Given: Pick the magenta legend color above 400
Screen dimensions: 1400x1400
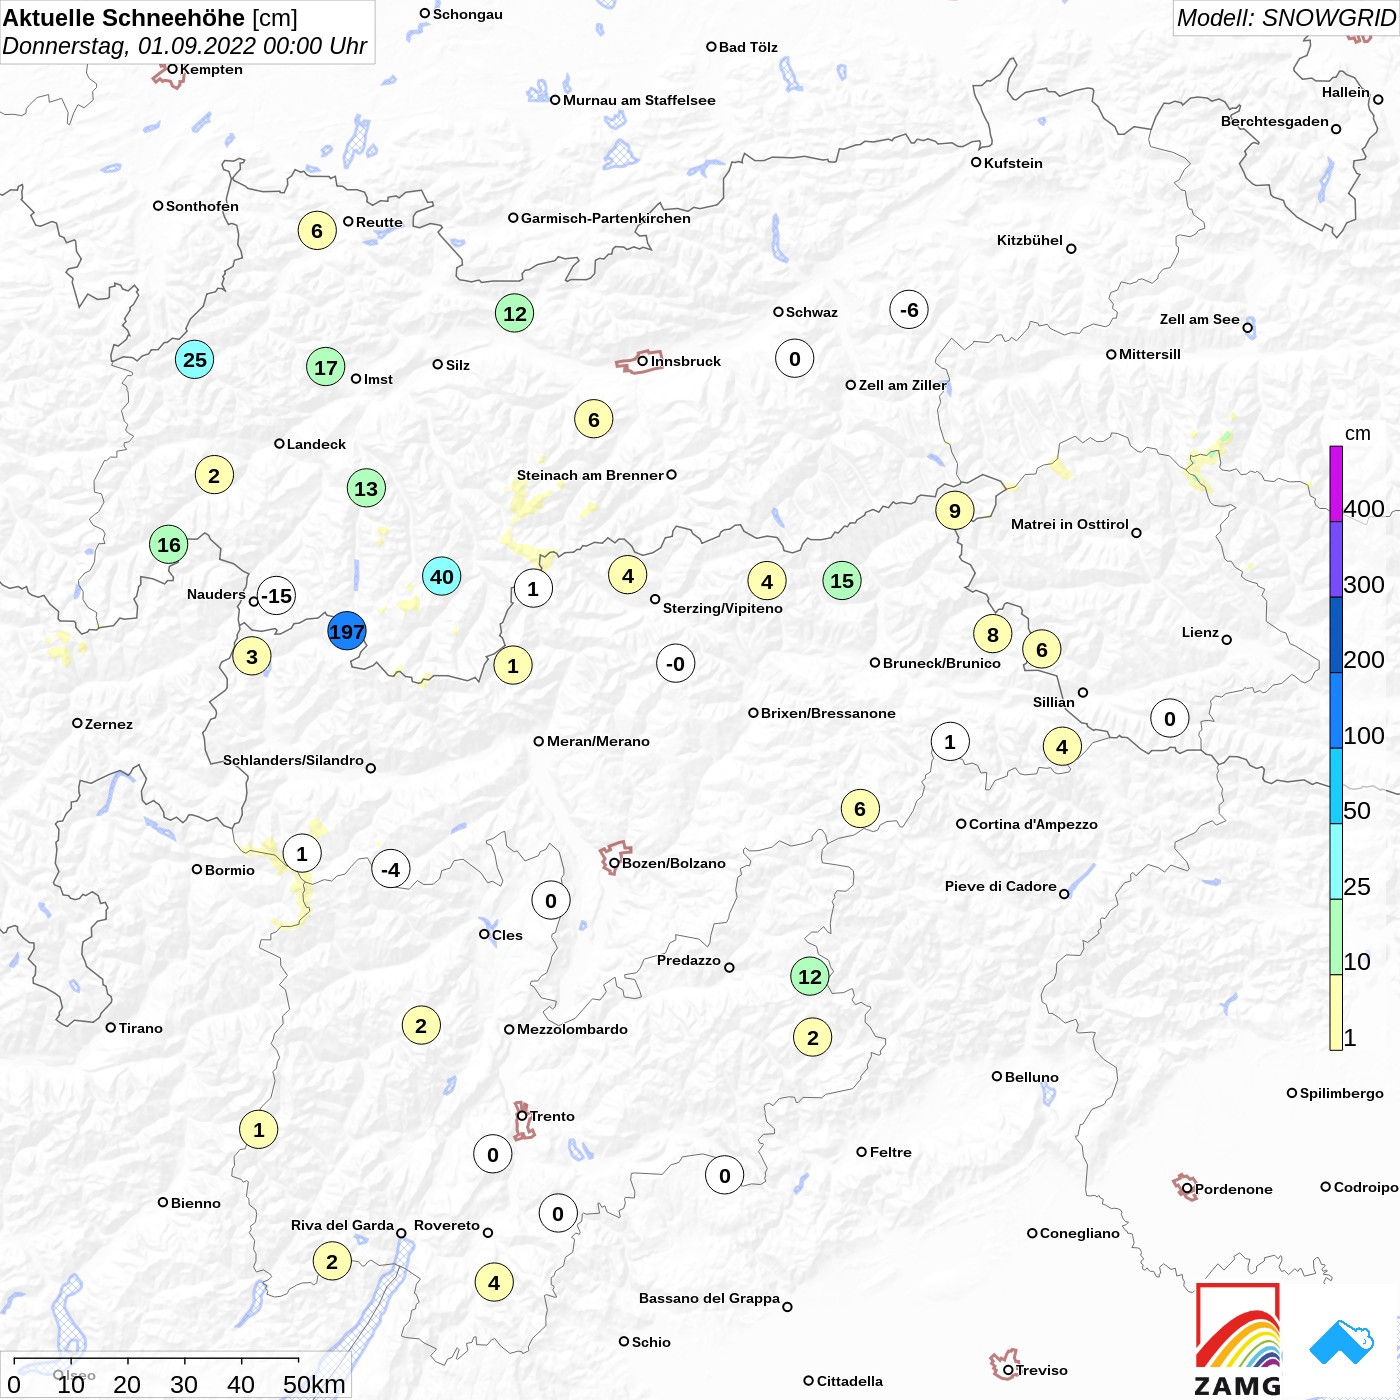Looking at the screenshot, I should pos(1336,483).
